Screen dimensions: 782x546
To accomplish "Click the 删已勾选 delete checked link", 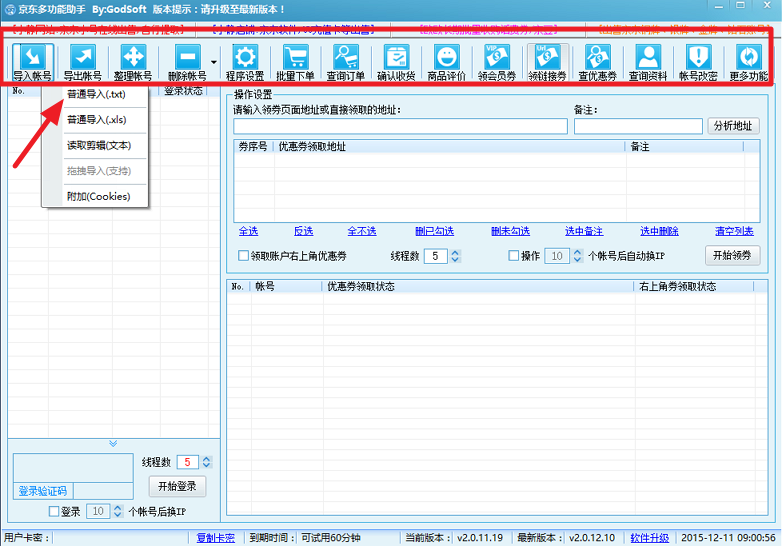I will 434,231.
